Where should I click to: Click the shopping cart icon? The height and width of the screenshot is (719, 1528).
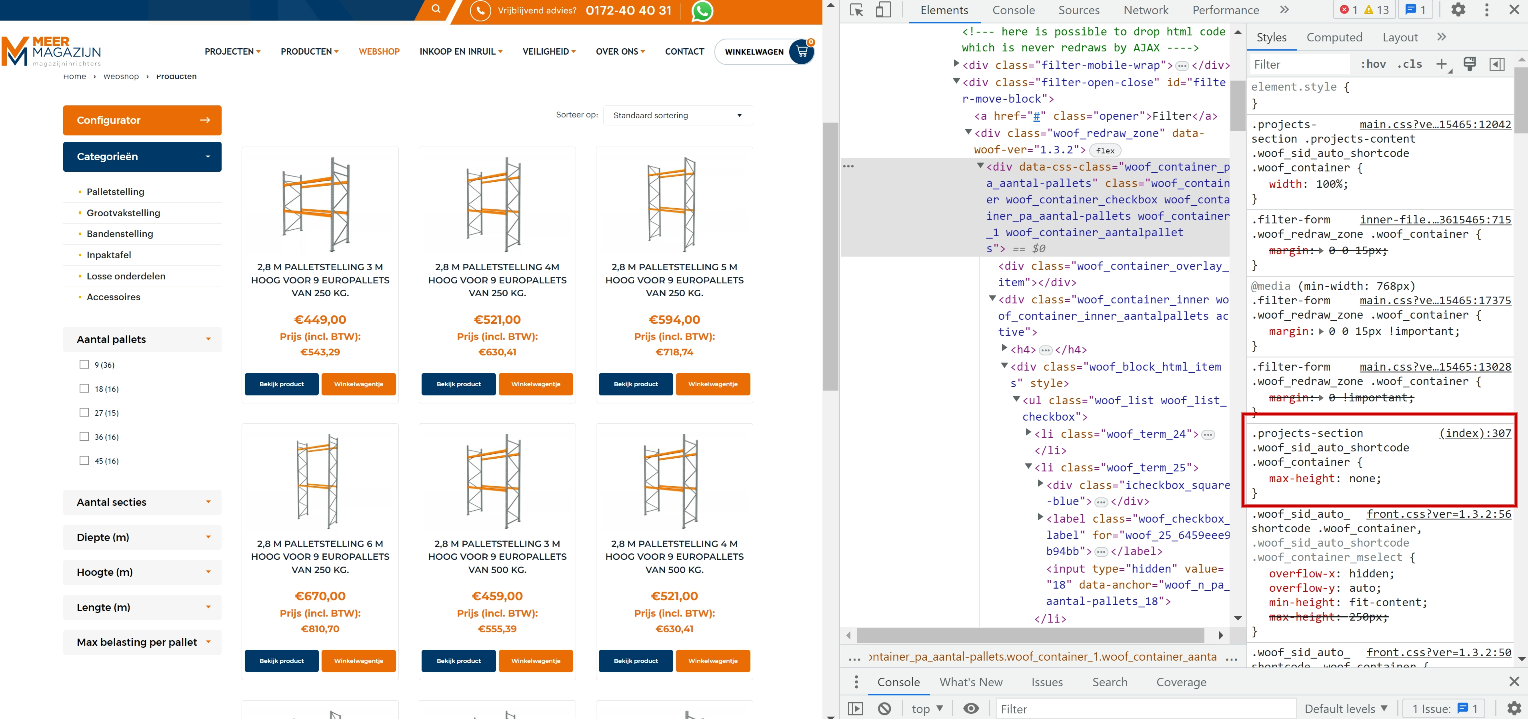pos(801,52)
